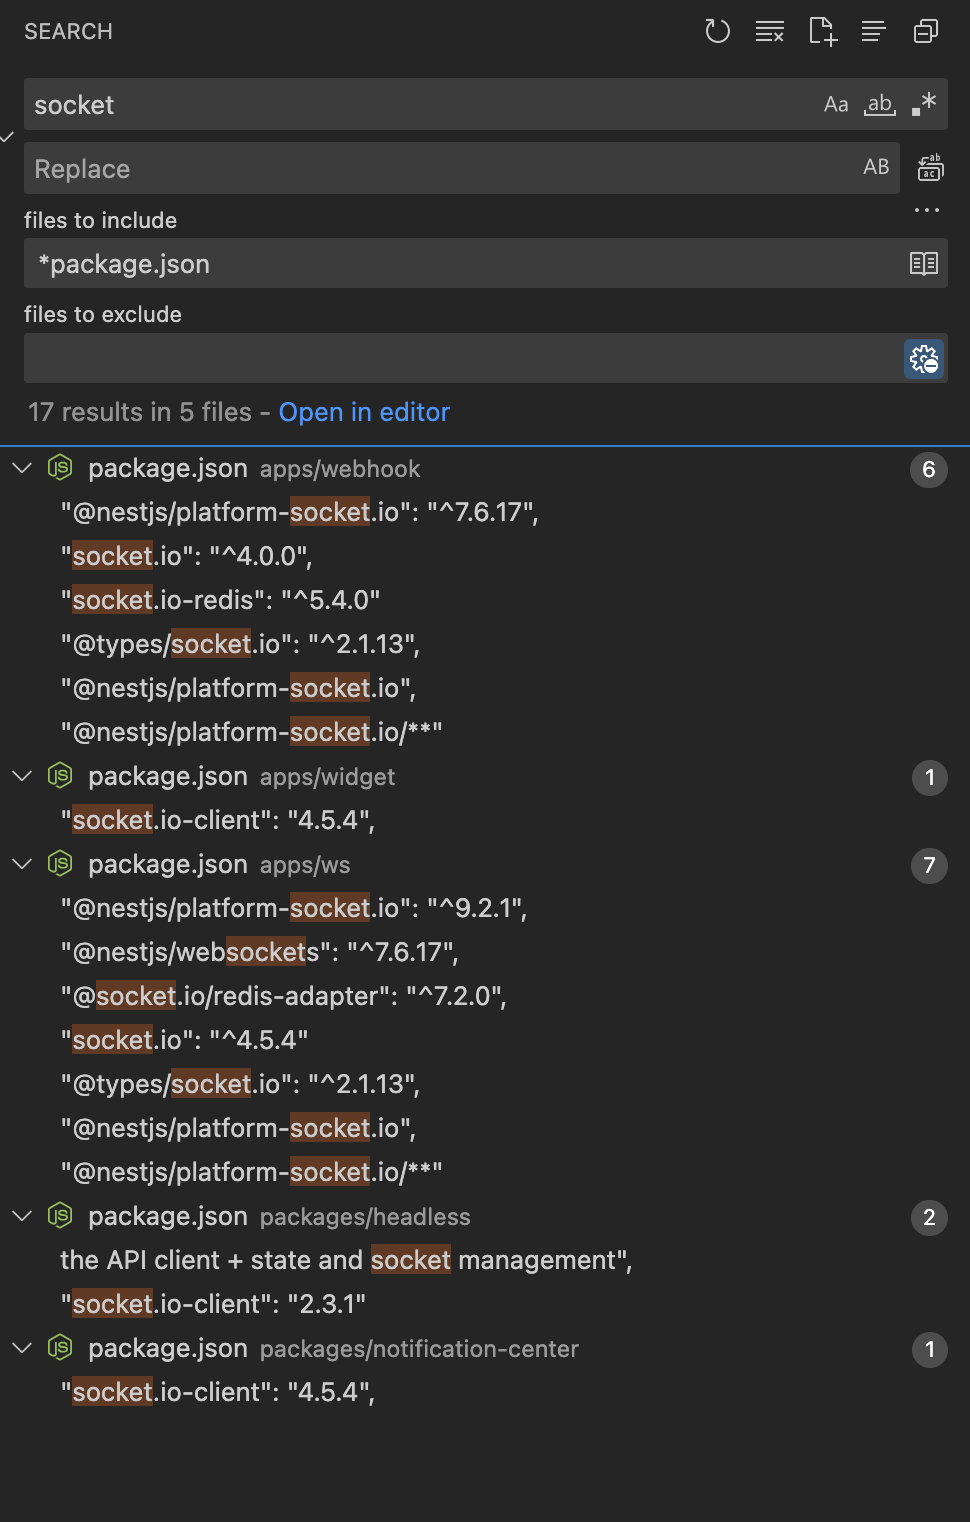The image size is (970, 1522).
Task: Collapse packages/headless package.json results
Action: [x=22, y=1216]
